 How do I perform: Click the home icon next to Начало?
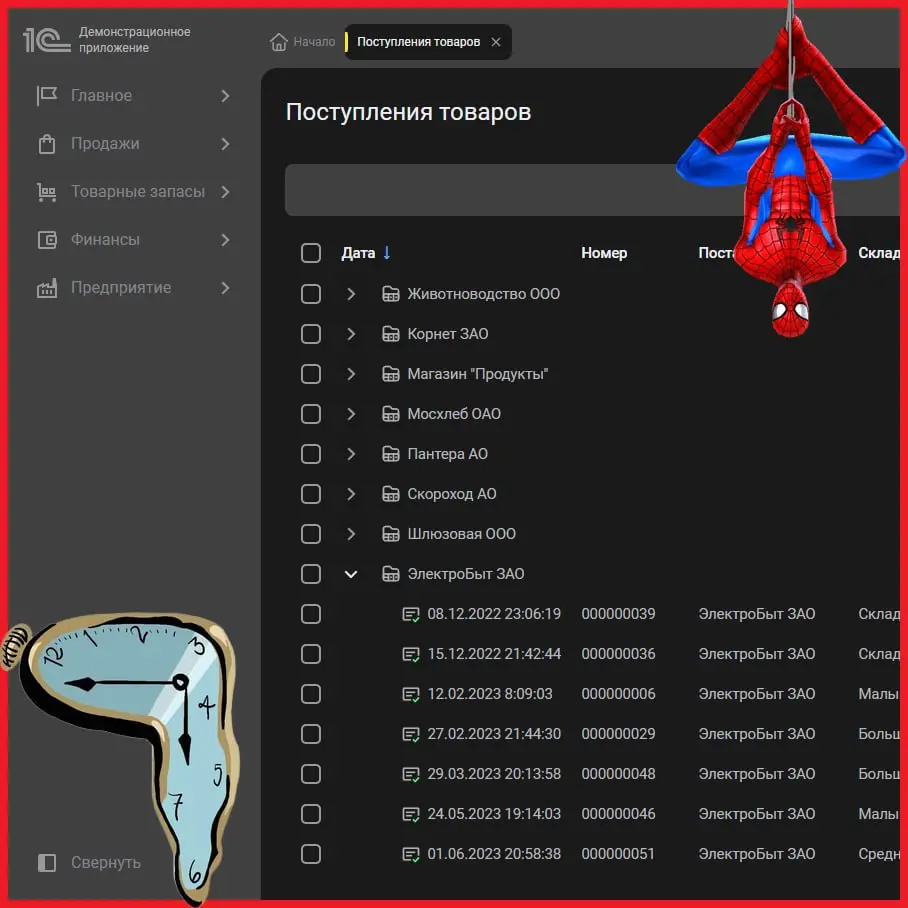coord(279,42)
